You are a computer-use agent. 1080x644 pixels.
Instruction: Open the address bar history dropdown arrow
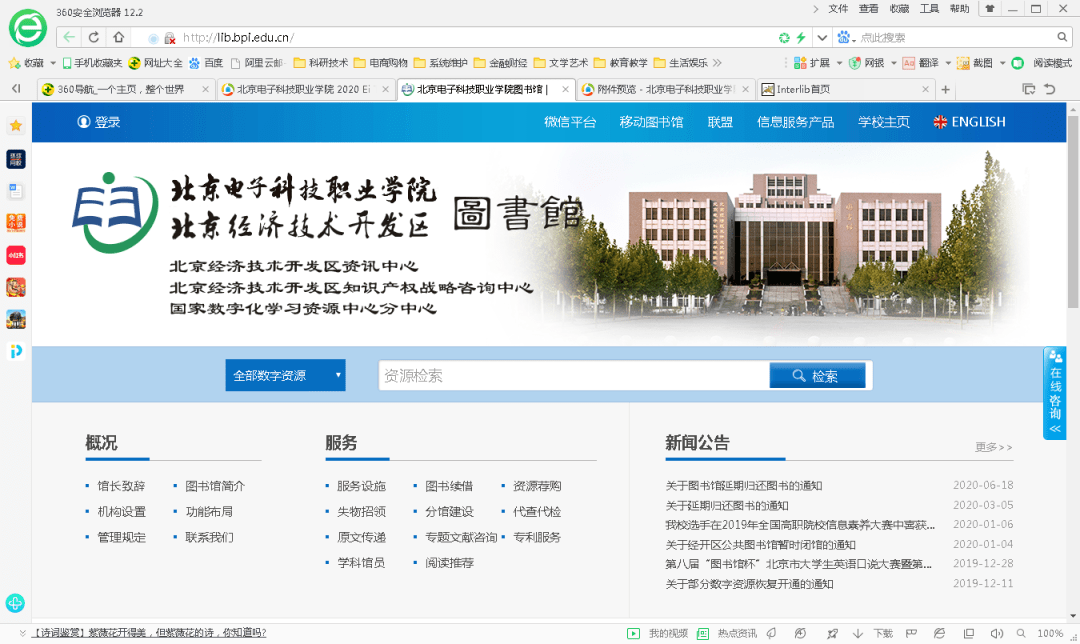(x=821, y=37)
